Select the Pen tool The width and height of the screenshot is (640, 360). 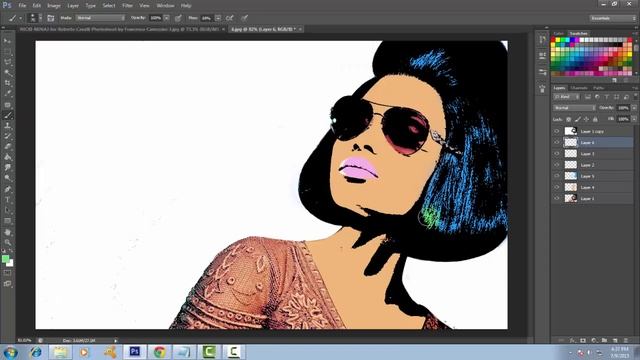(7, 189)
